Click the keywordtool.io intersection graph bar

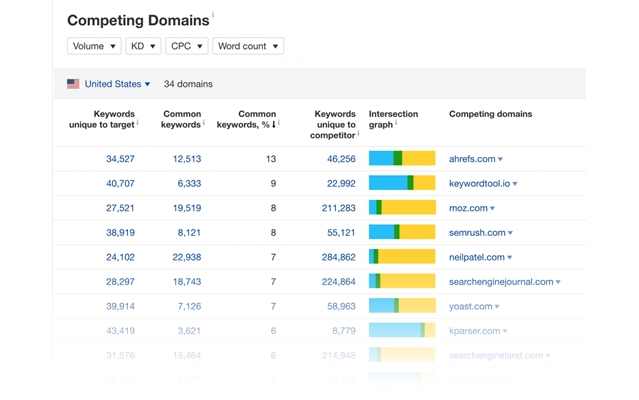tap(402, 183)
